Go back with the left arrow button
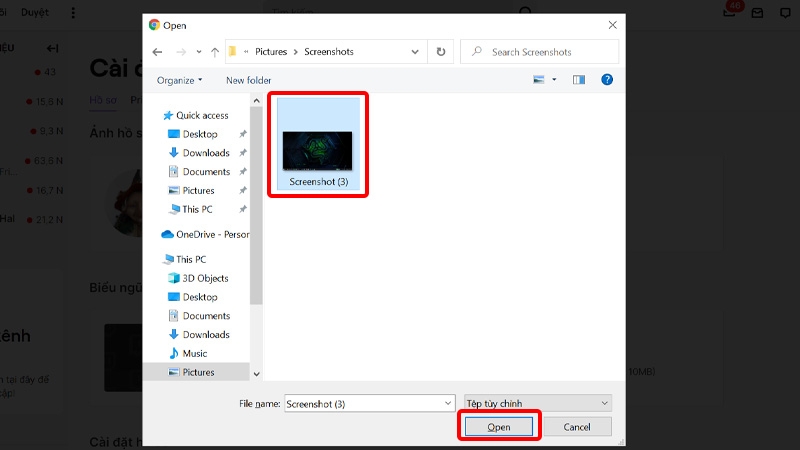This screenshot has height=450, width=800. (x=157, y=52)
